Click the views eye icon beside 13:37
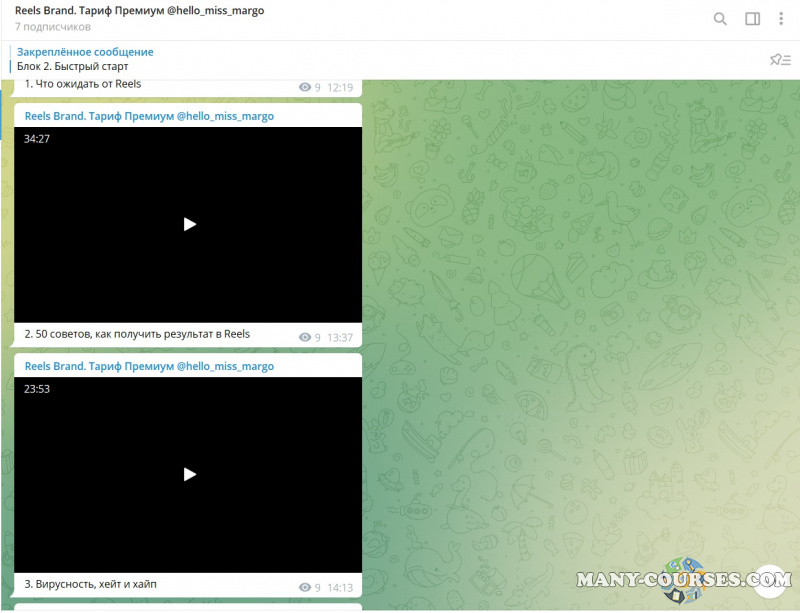The height and width of the screenshot is (613, 800). tap(305, 338)
